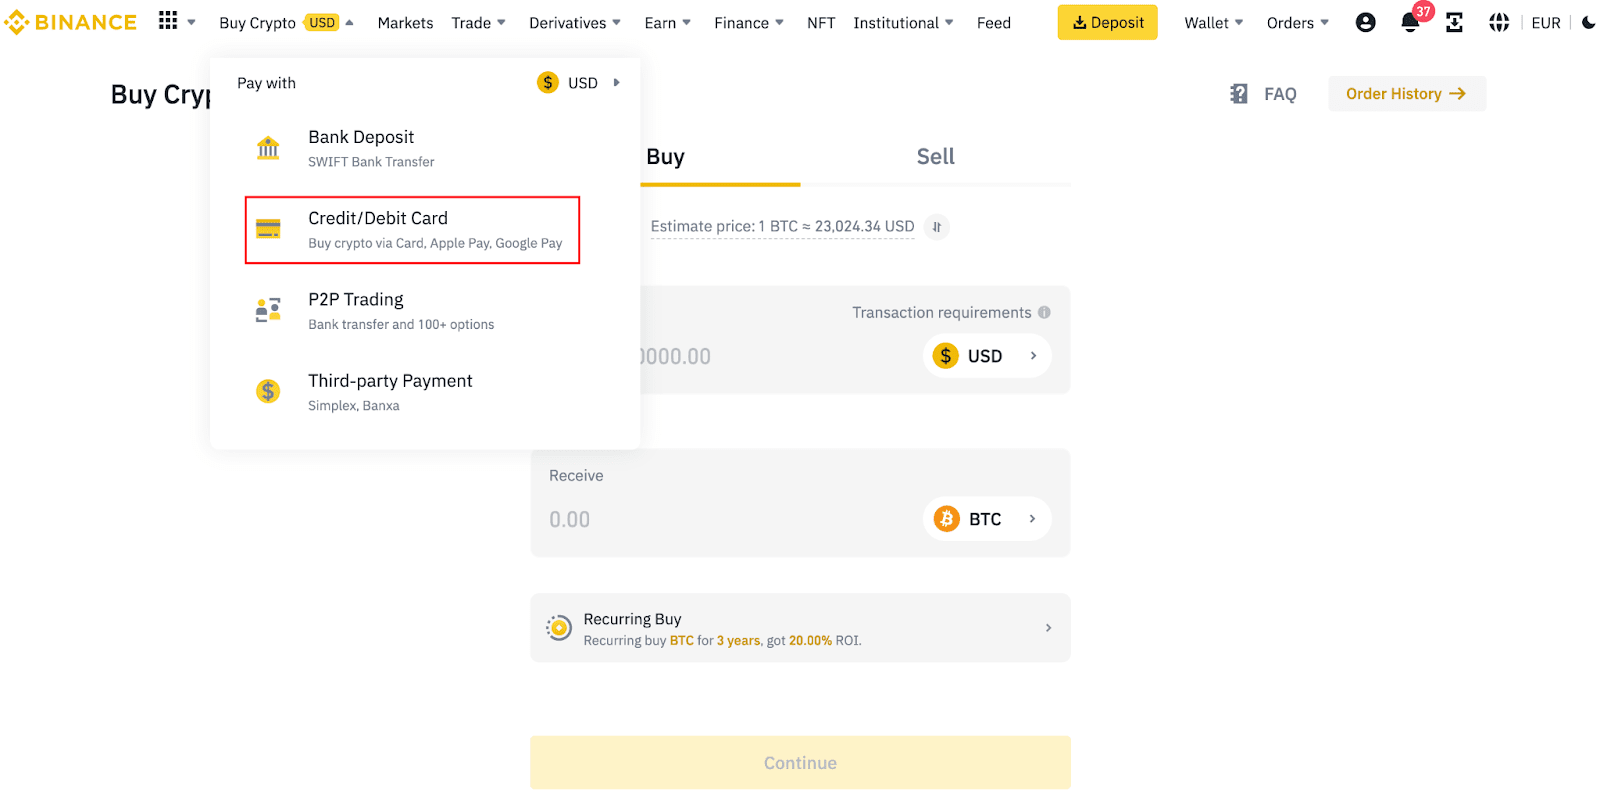Click the Order History button

tap(1406, 93)
